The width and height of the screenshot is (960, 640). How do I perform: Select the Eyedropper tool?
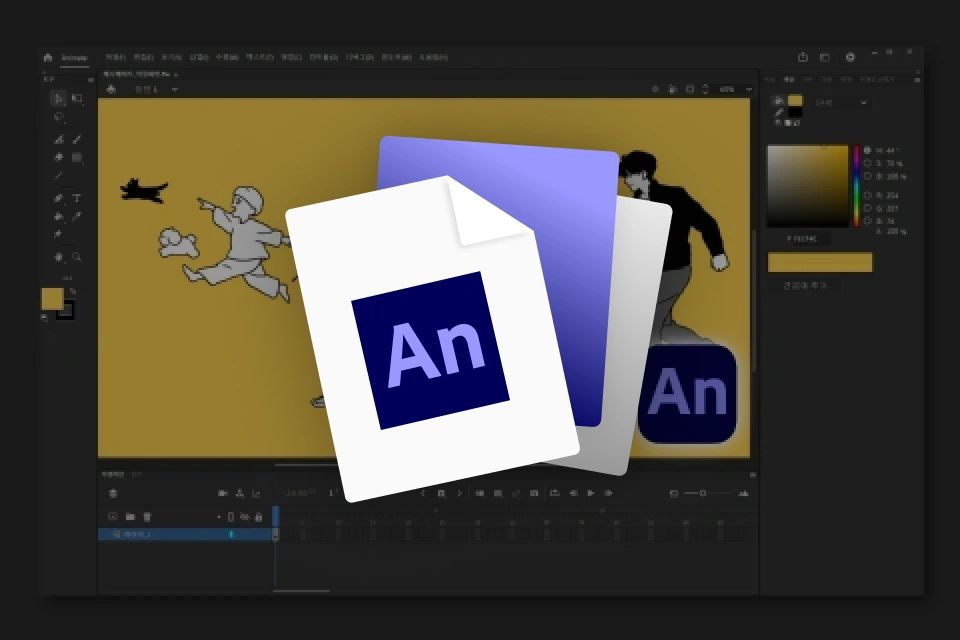(x=77, y=217)
